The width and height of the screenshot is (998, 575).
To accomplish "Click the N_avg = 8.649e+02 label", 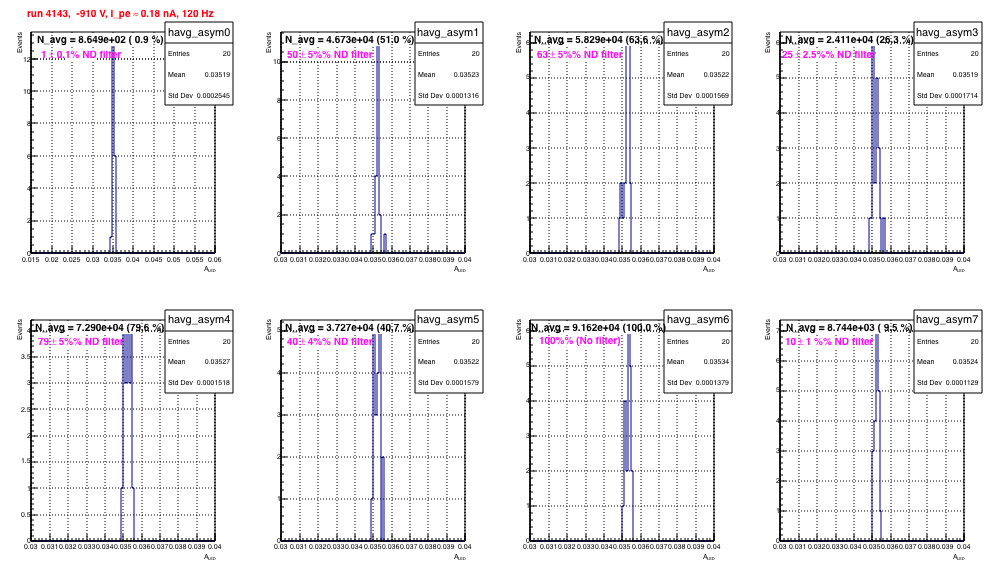I will tap(100, 40).
